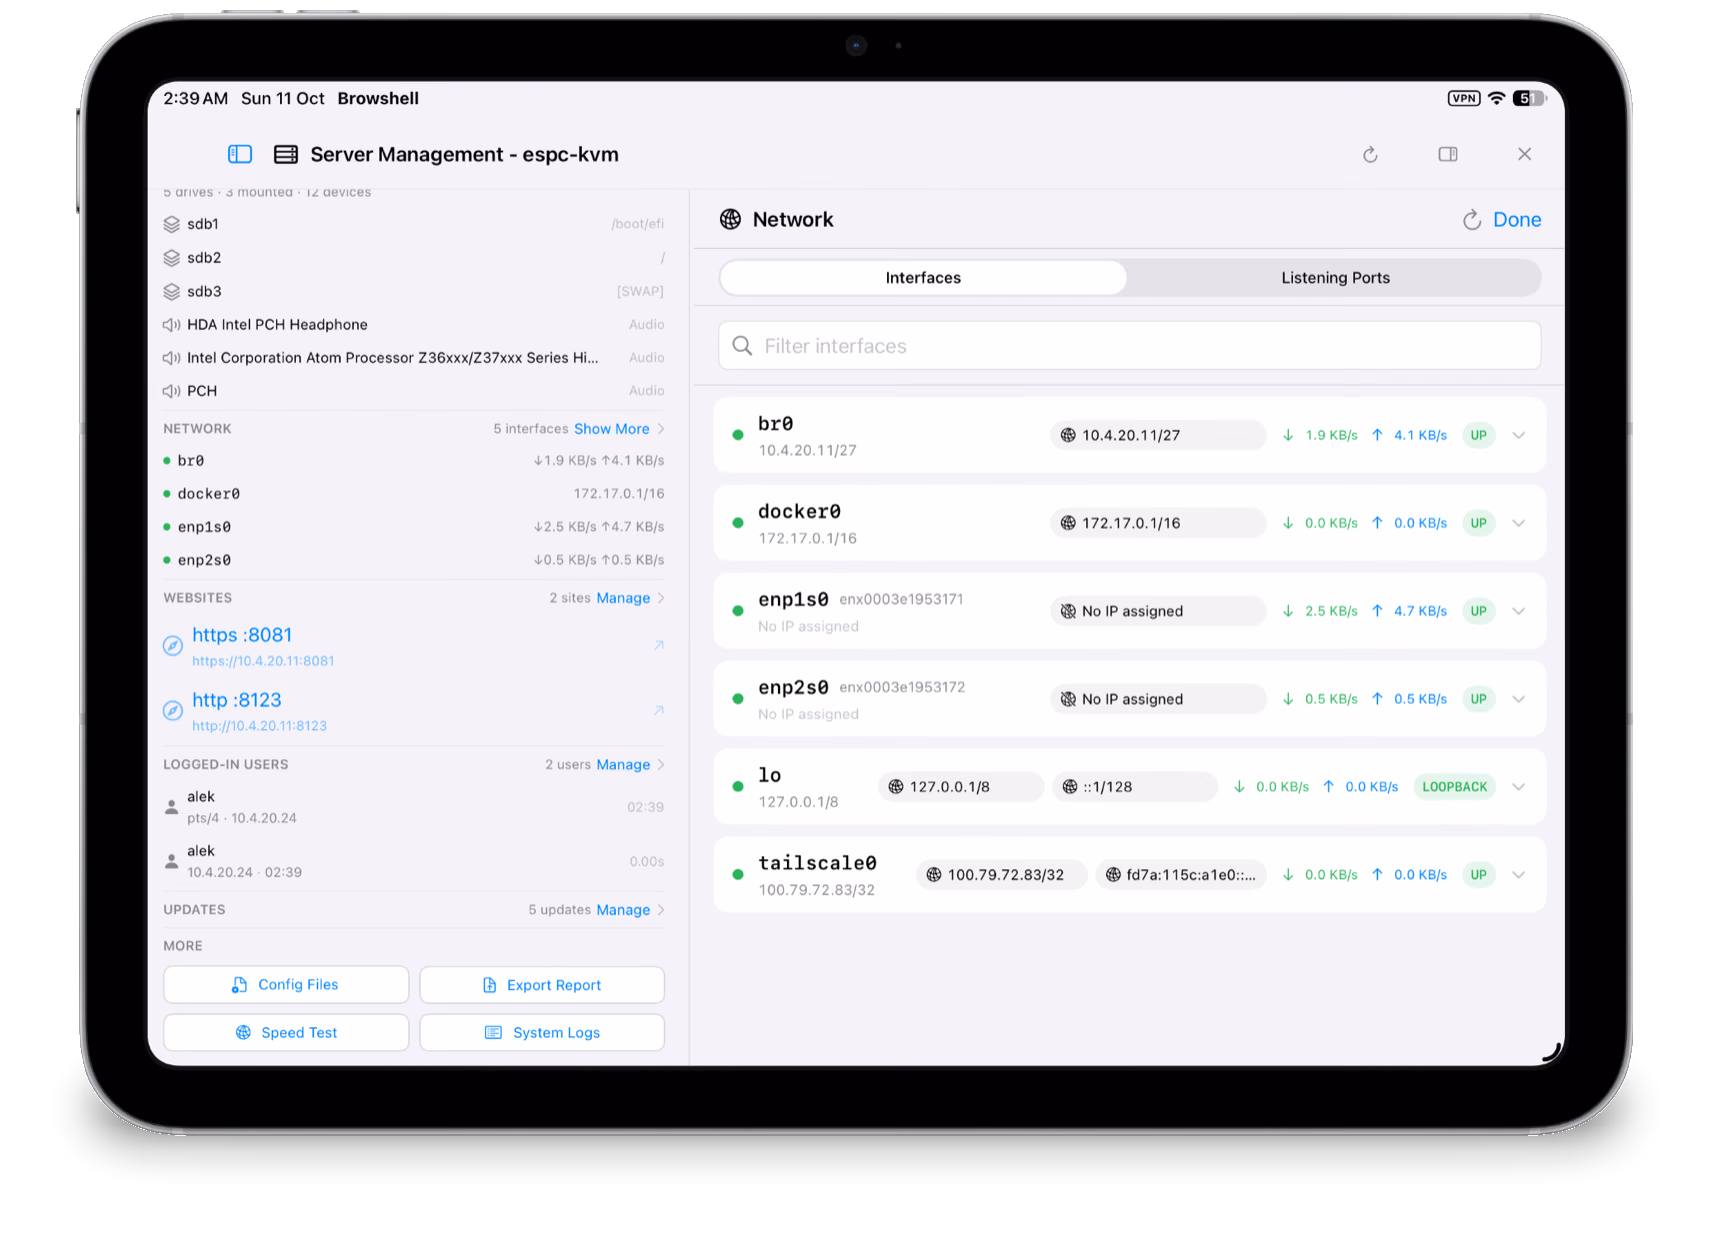Expand enp2s0 interface details chevron
The width and height of the screenshot is (1712, 1249).
[1519, 699]
